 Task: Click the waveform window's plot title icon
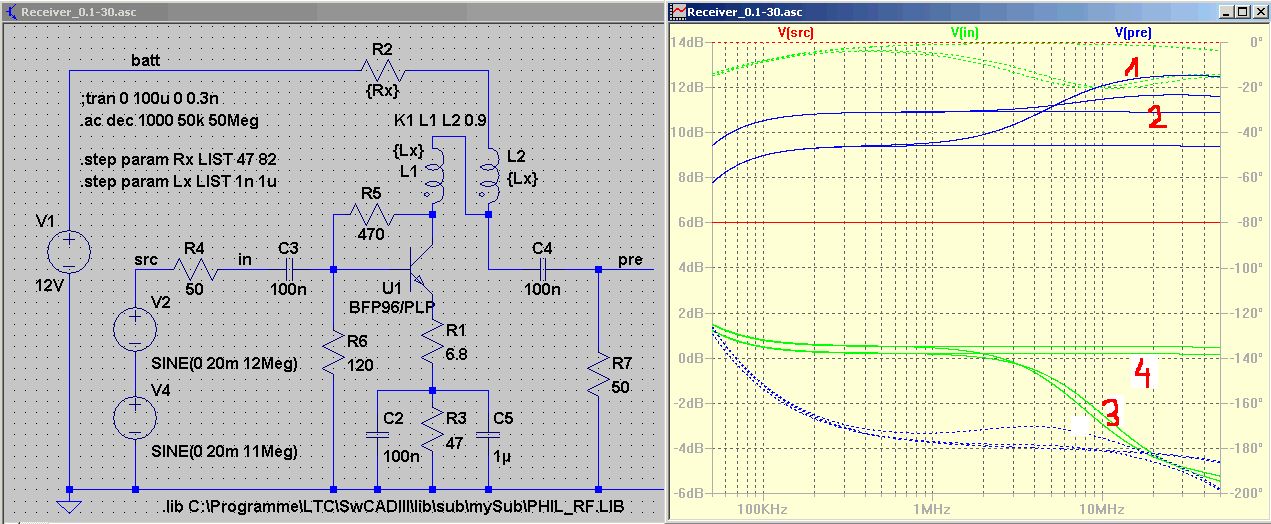(678, 12)
